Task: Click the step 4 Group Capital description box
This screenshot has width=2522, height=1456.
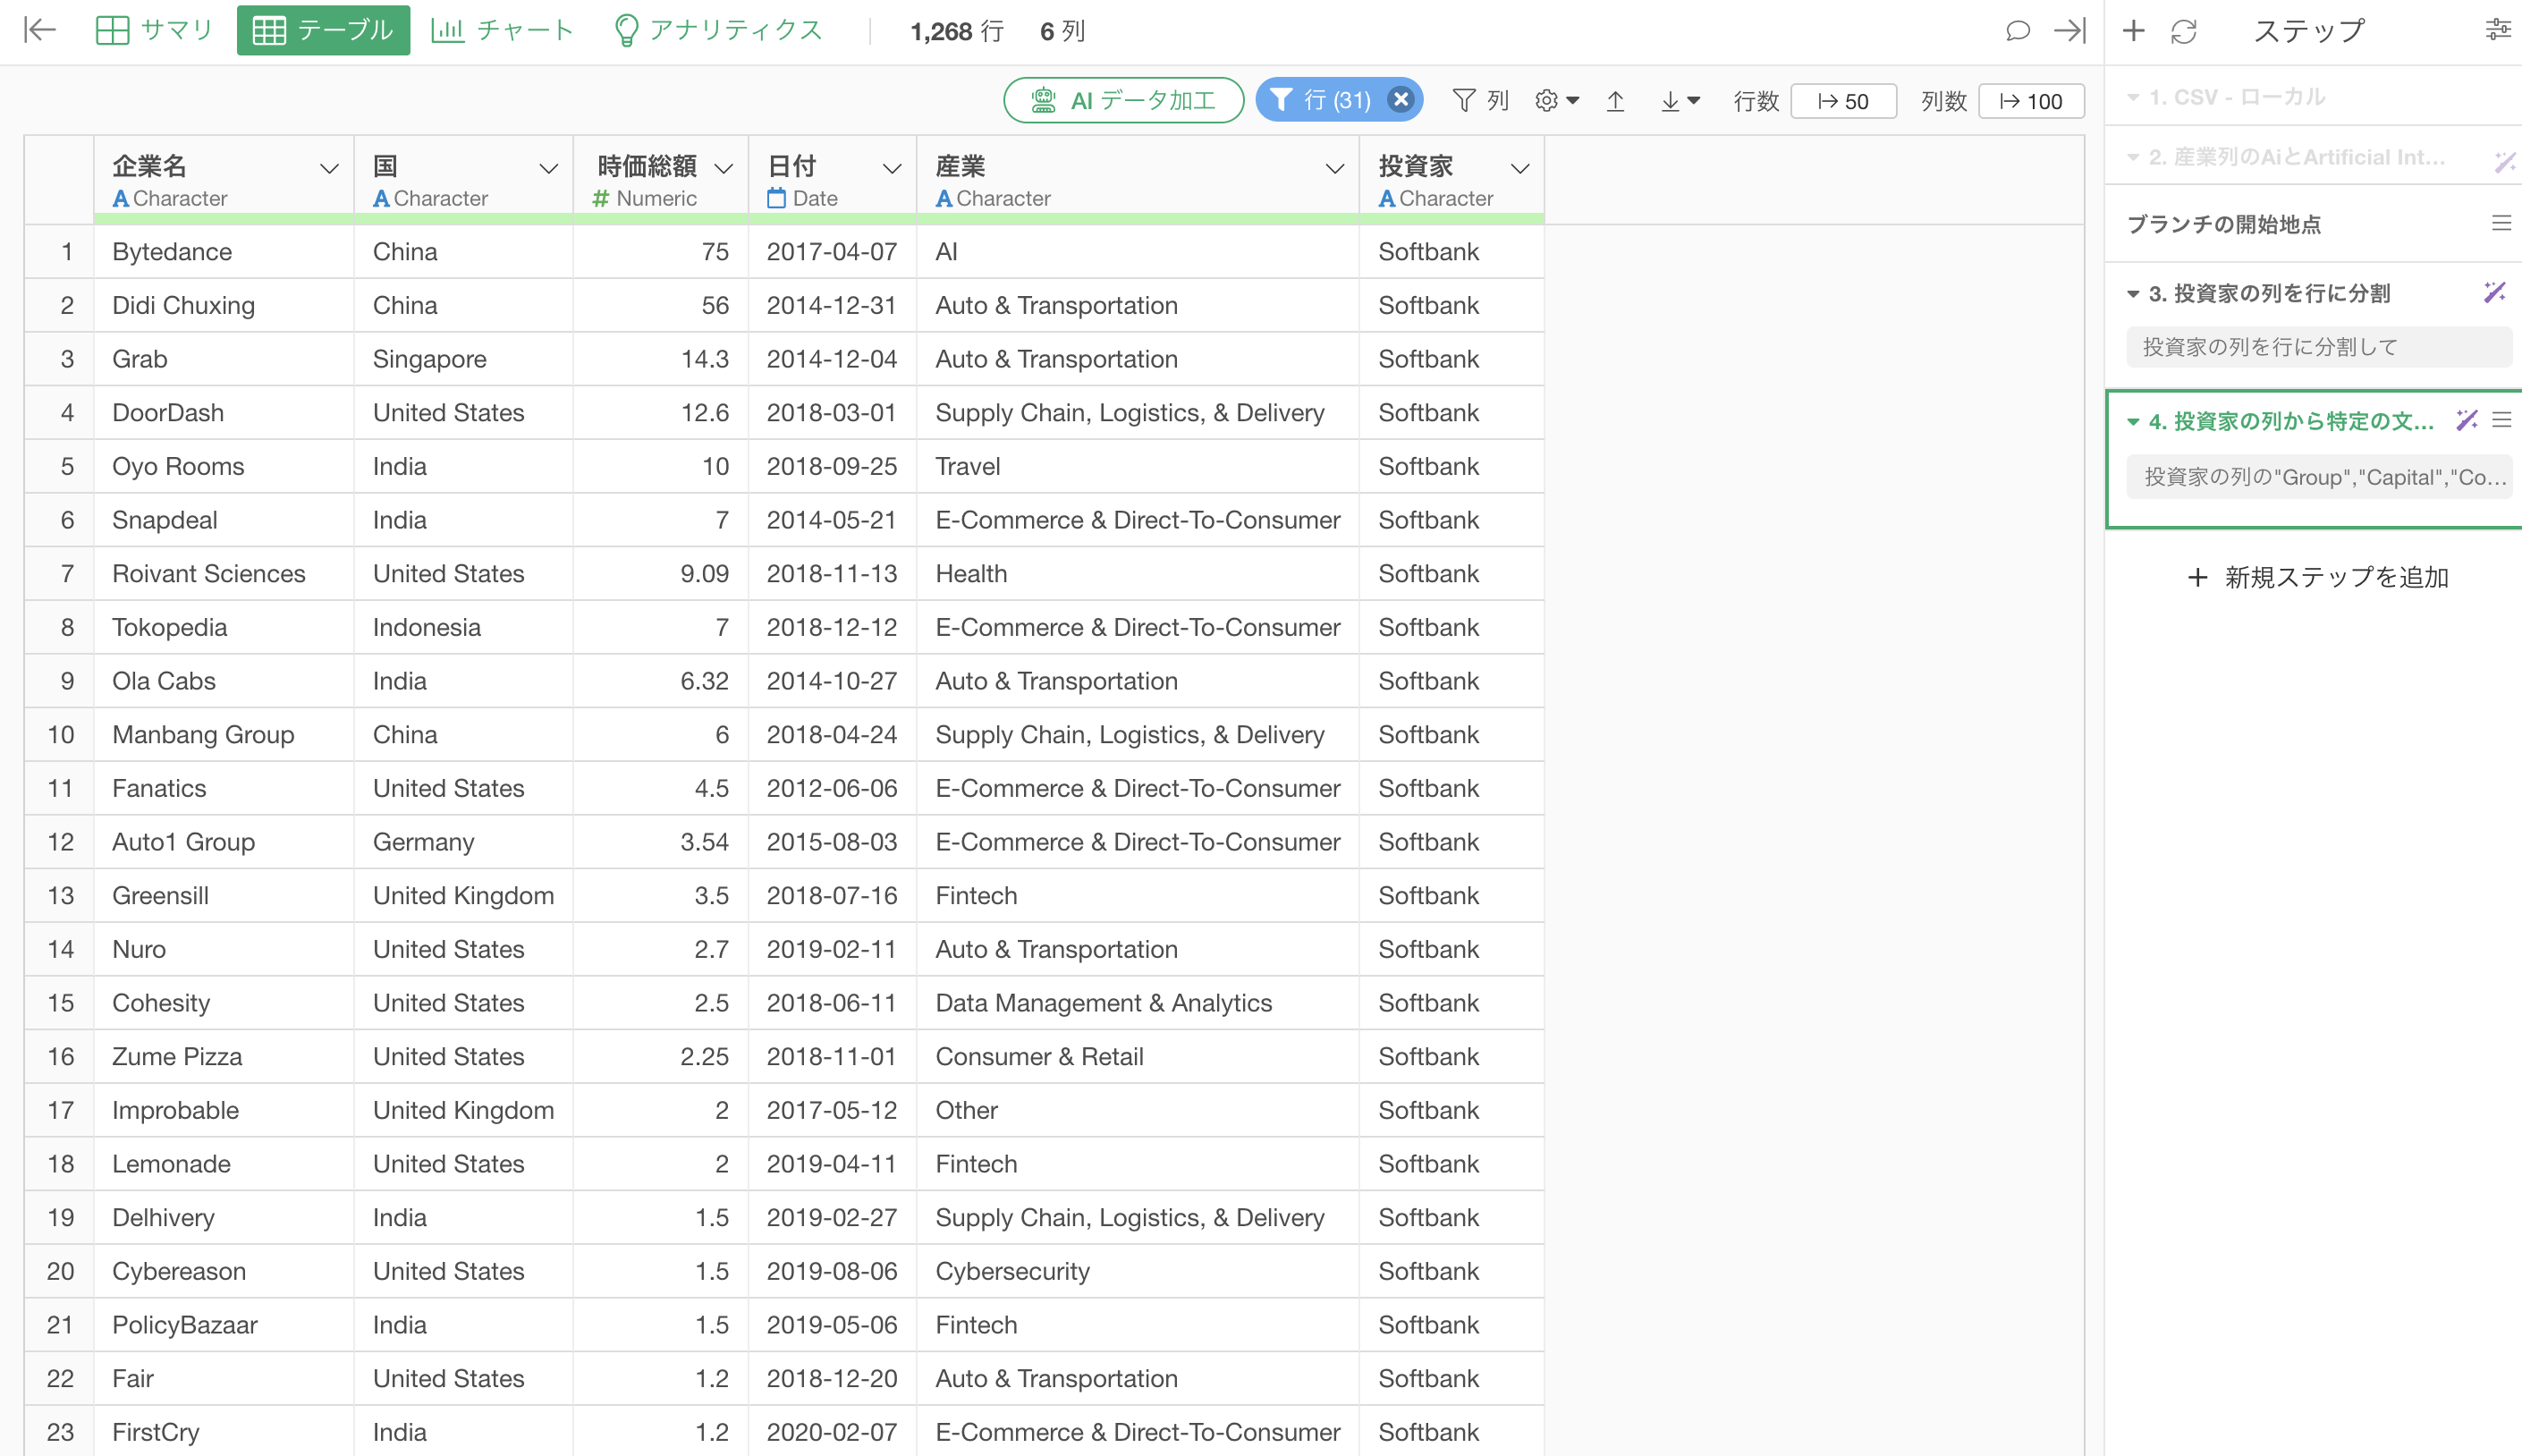Action: point(2320,476)
